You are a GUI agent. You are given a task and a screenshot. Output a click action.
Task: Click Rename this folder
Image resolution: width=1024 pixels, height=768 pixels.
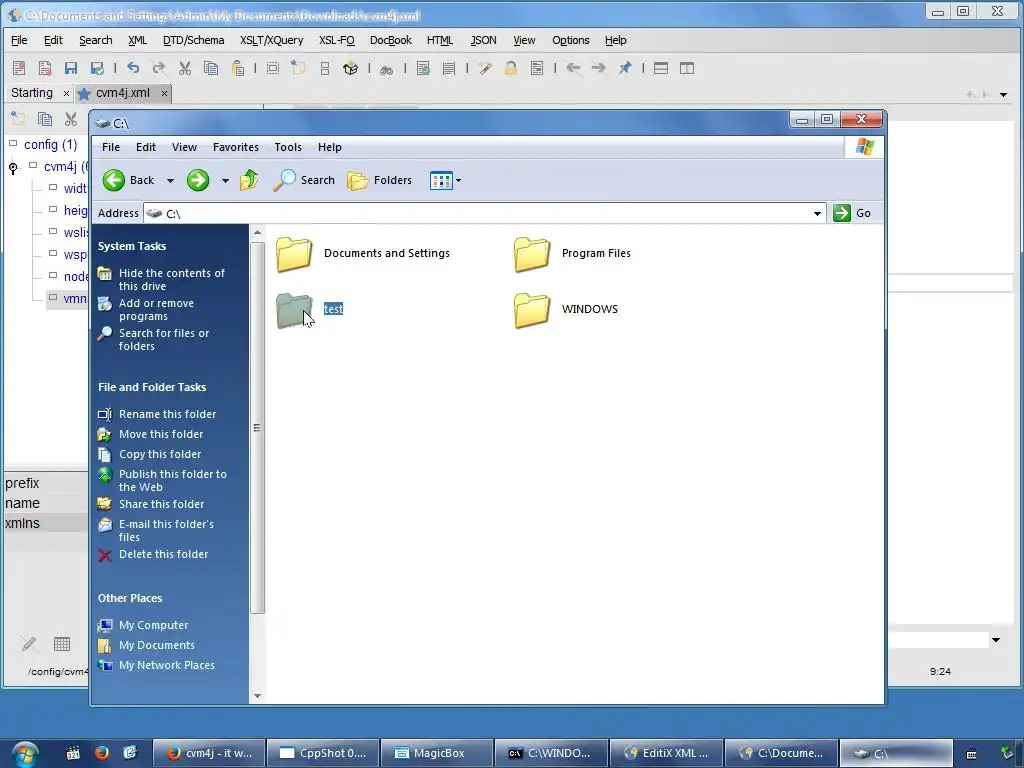[167, 414]
